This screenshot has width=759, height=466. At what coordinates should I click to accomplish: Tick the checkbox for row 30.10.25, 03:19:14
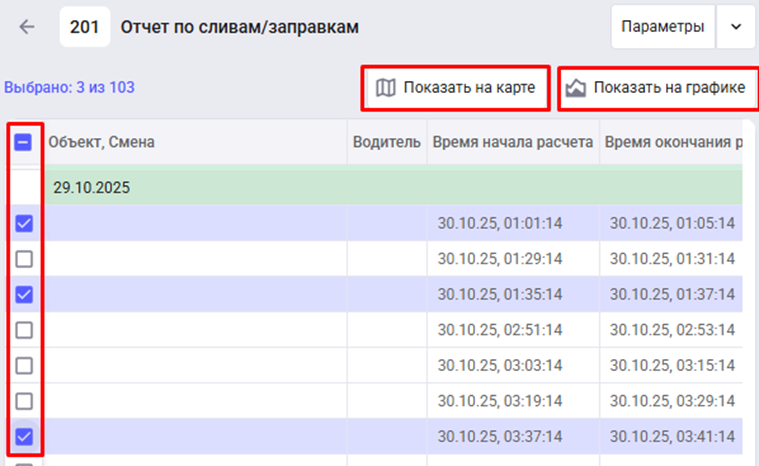(24, 401)
